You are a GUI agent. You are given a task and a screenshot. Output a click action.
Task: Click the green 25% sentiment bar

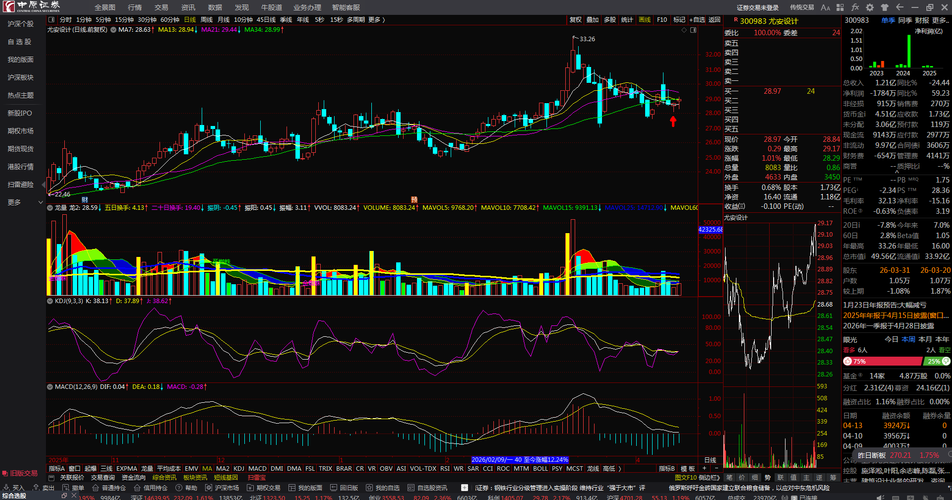(x=936, y=360)
